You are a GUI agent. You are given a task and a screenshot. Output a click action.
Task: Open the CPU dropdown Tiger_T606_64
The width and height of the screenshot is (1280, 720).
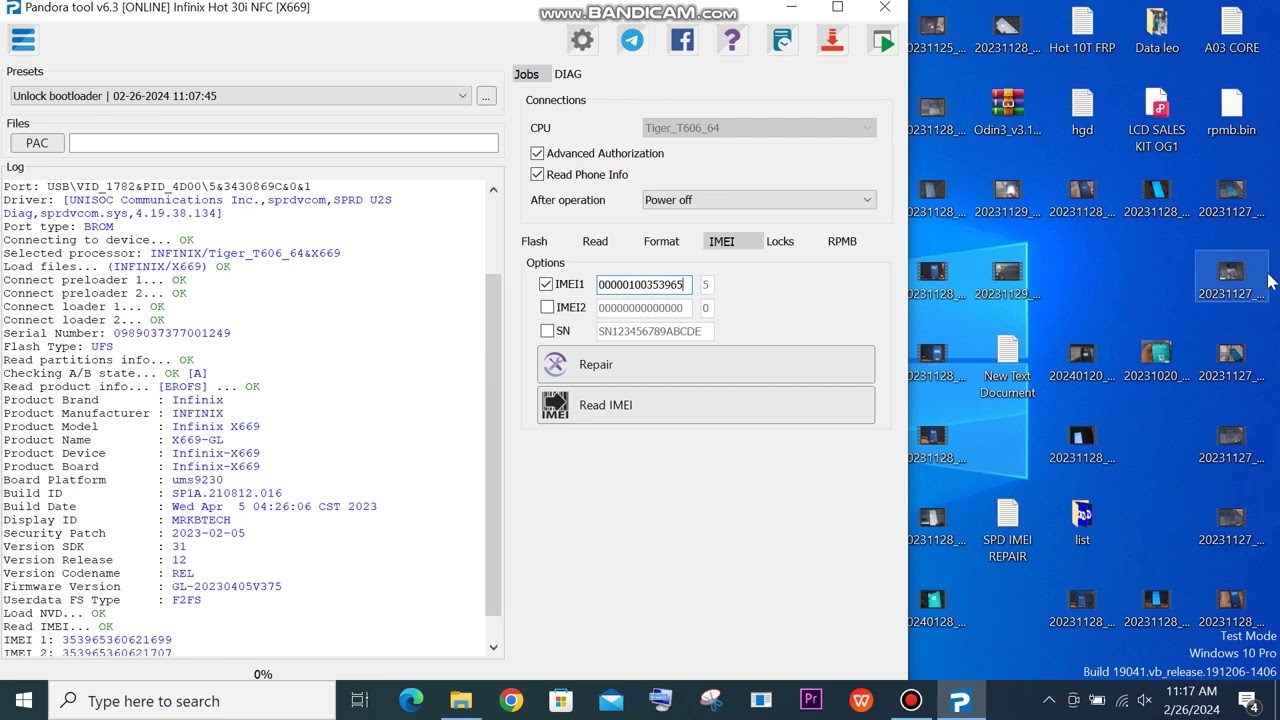(x=759, y=128)
